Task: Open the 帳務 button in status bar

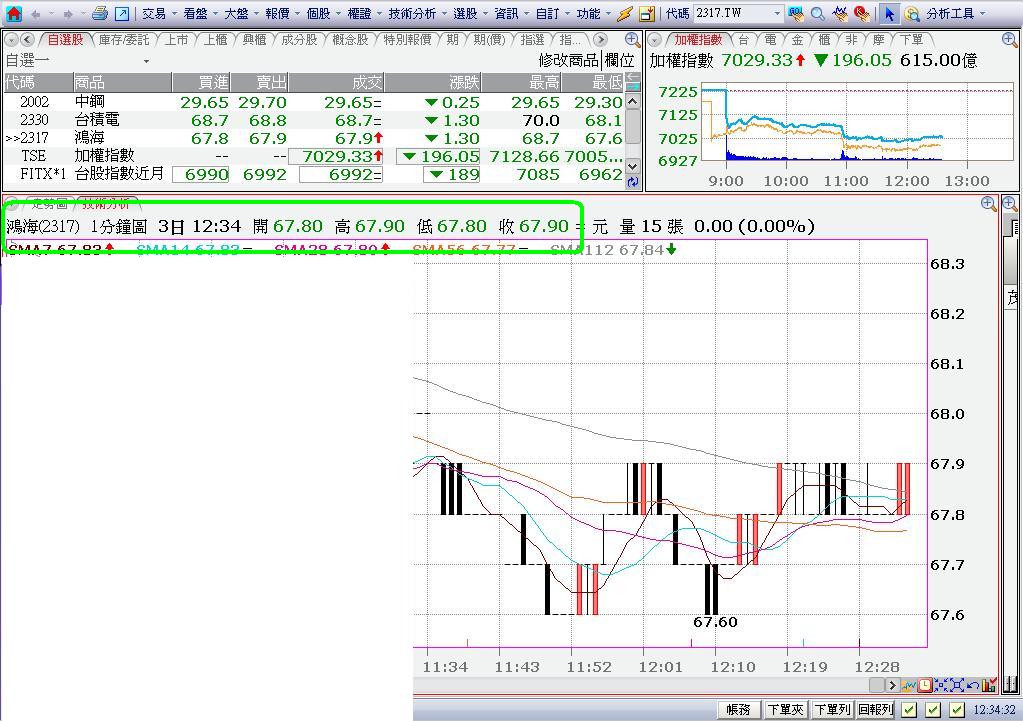Action: [739, 709]
